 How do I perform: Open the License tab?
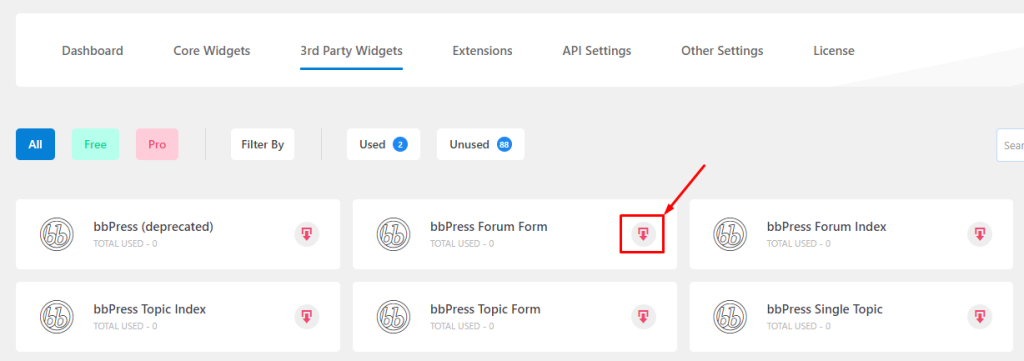click(834, 51)
